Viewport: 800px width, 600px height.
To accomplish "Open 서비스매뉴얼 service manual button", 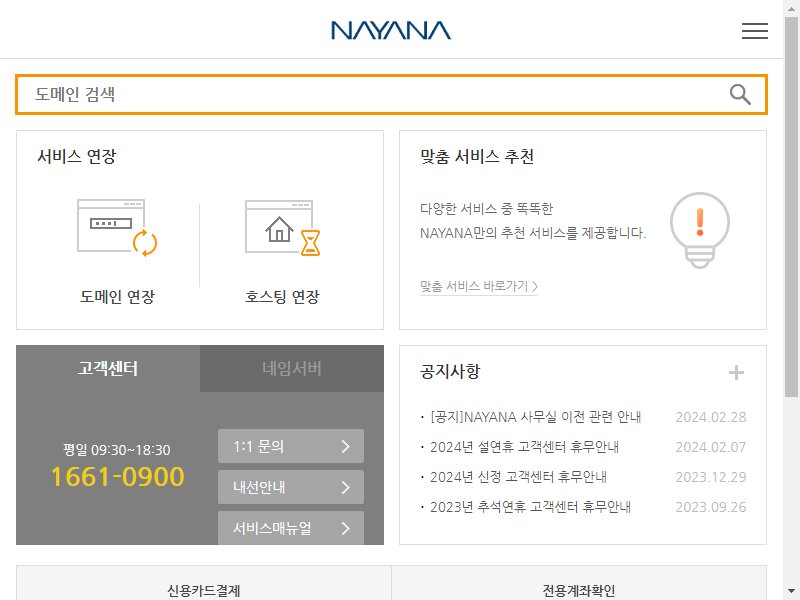I will 291,528.
